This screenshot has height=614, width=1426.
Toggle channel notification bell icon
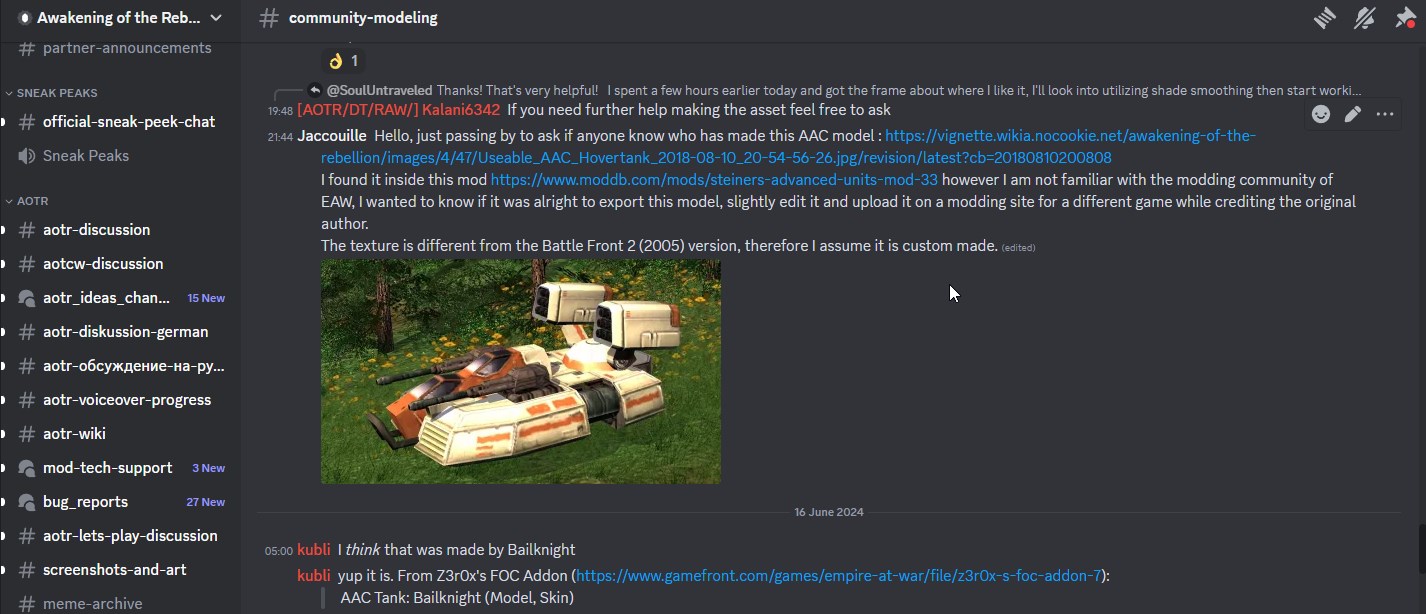[x=1365, y=18]
